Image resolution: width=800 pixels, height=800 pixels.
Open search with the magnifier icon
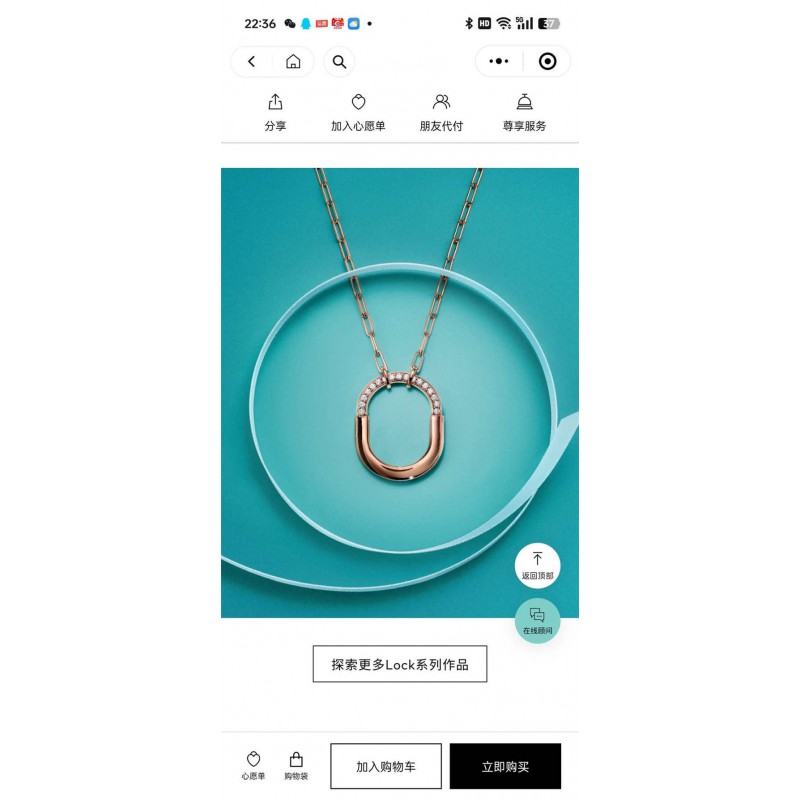(x=339, y=62)
